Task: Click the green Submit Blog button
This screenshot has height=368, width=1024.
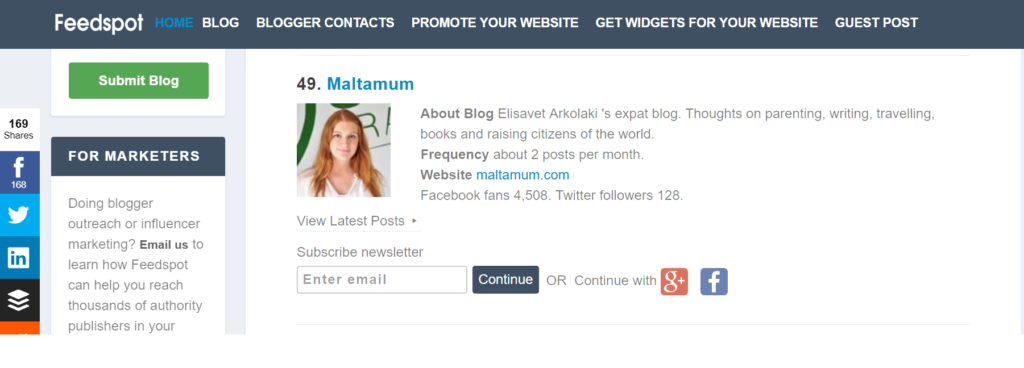Action: coord(138,81)
